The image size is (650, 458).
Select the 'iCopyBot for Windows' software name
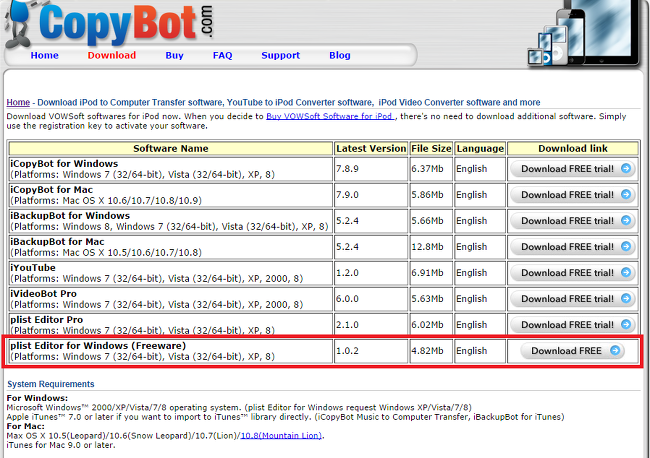pos(64,164)
